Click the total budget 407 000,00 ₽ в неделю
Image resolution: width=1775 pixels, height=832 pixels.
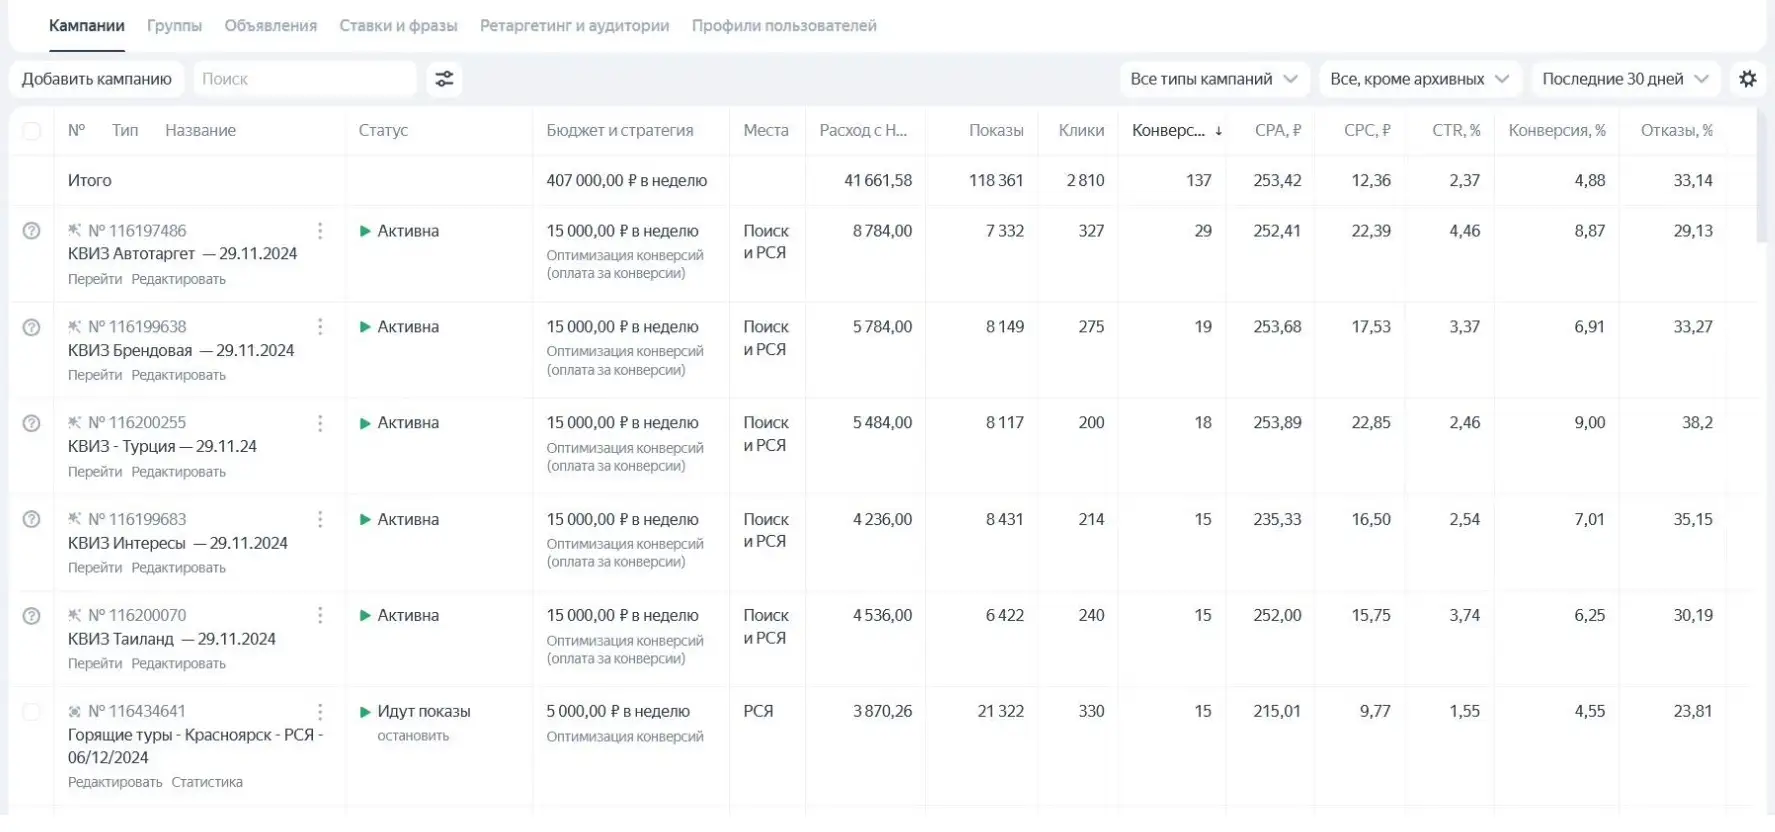627,181
